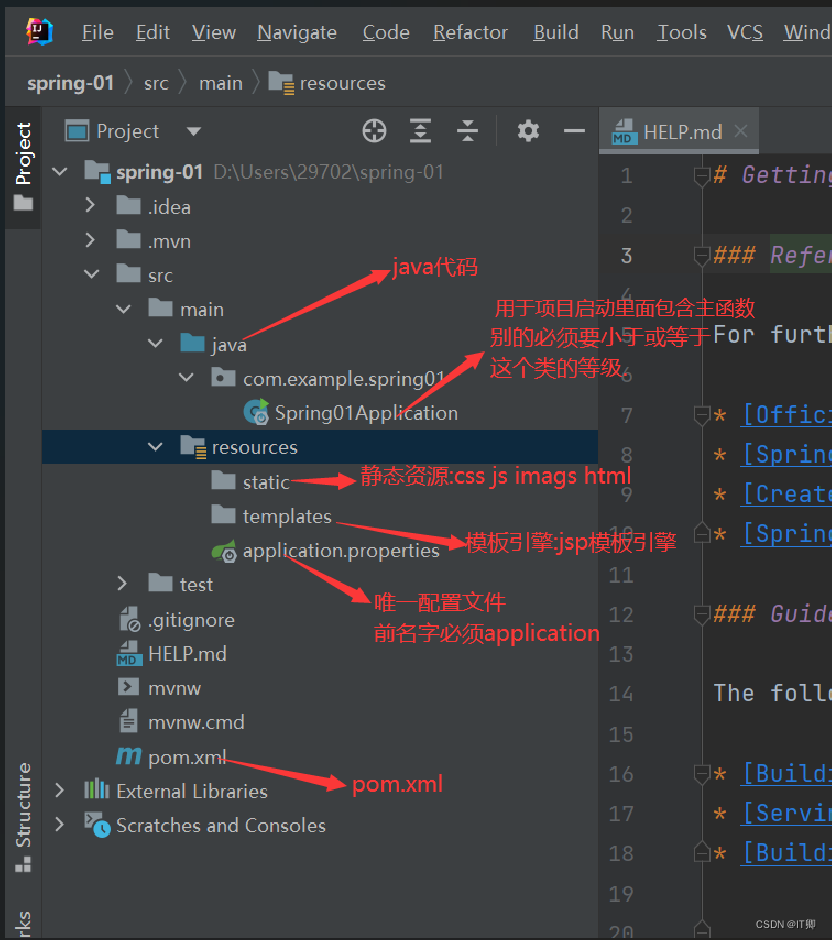
Task: Collapse the com.example.spring01 package
Action: (186, 378)
